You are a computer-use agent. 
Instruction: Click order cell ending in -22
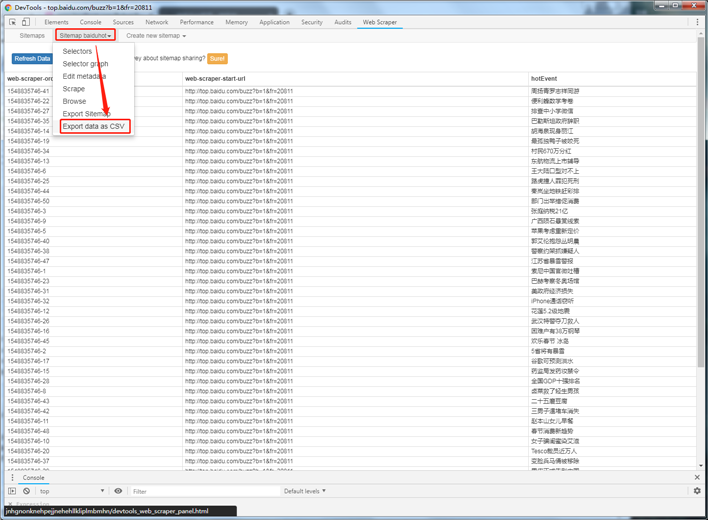28,101
